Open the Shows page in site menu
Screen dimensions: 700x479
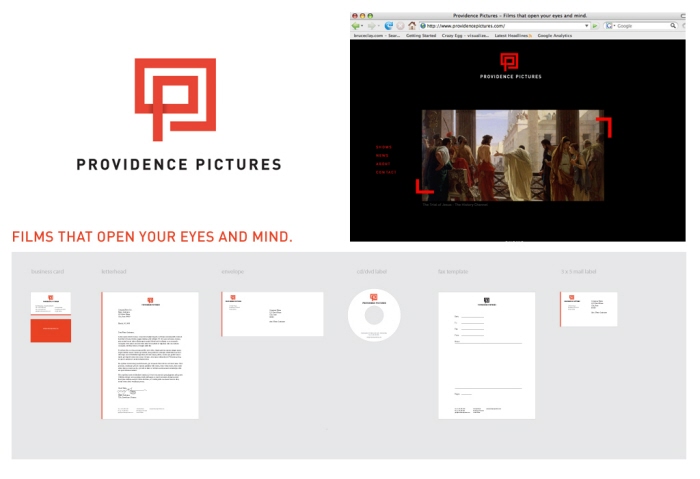pos(384,147)
